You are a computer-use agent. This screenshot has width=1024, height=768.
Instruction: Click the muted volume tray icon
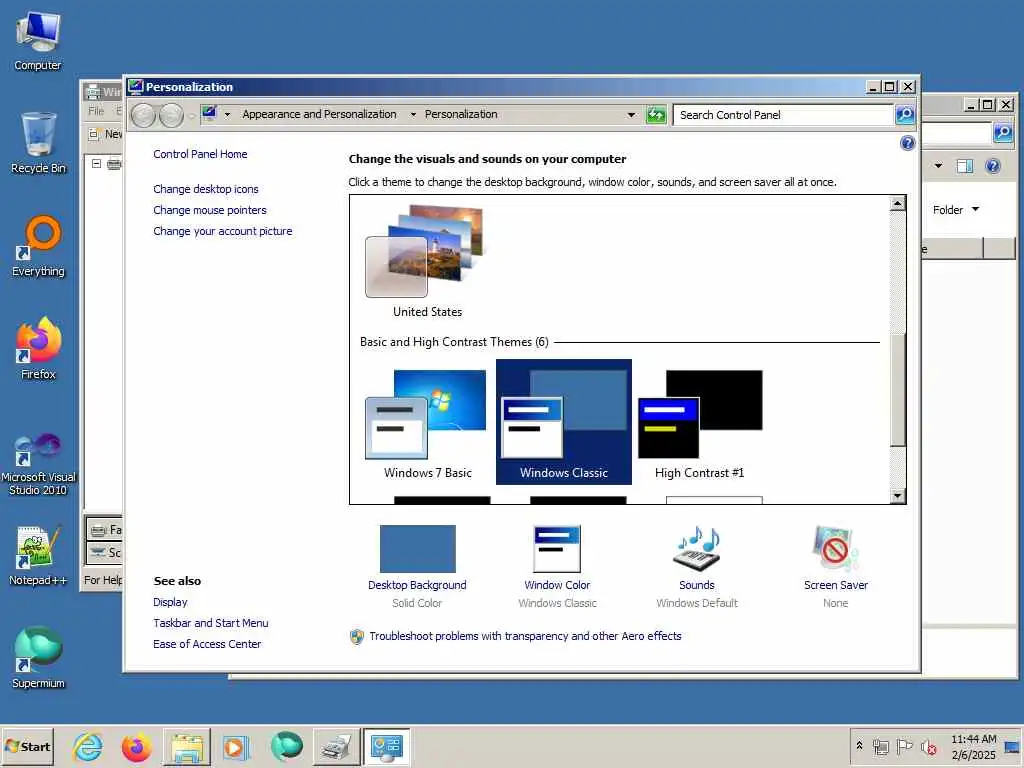(928, 746)
